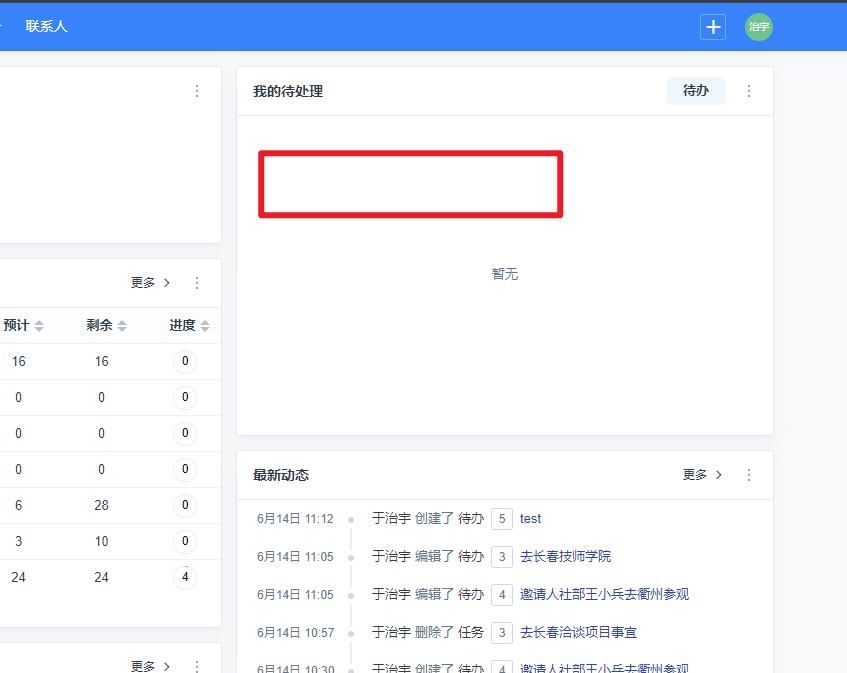The height and width of the screenshot is (673, 847).
Task: Click 更多 link above the 预计 table
Action: point(151,282)
